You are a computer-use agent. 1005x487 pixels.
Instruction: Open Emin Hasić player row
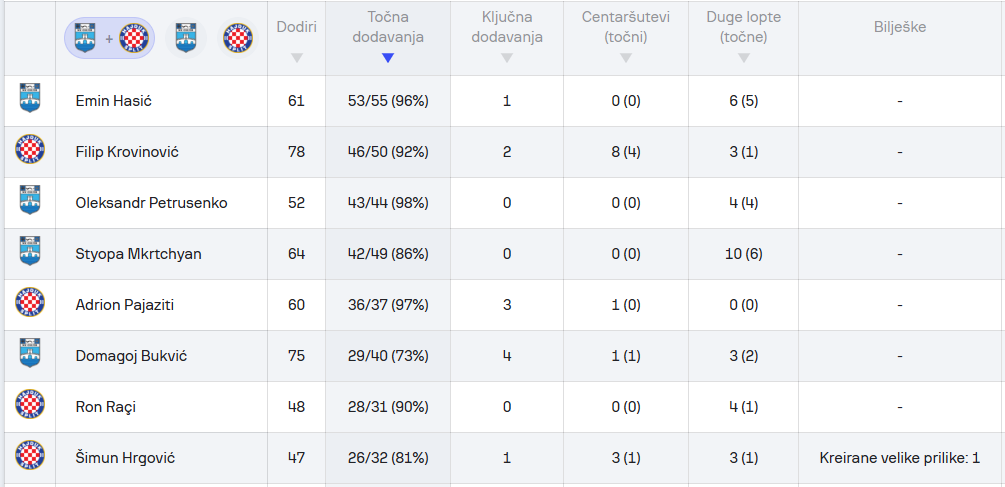point(504,101)
